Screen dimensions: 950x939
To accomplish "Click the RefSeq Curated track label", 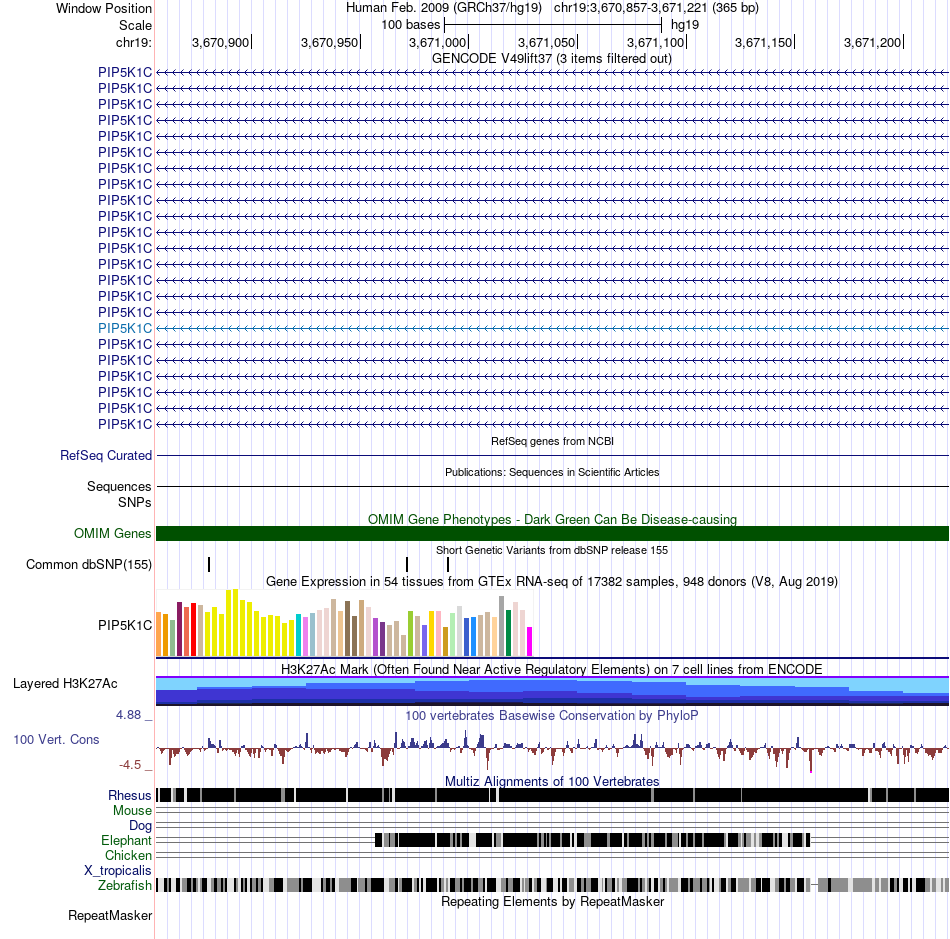I will point(105,456).
